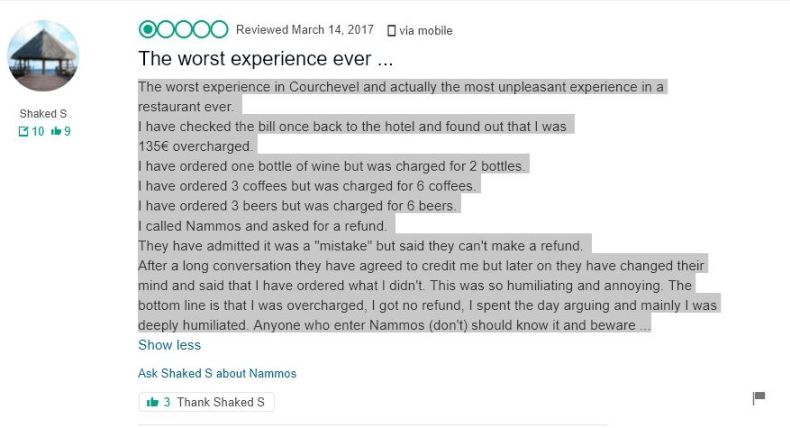The height and width of the screenshot is (428, 790).
Task: Click the report flag icon
Action: click(x=758, y=398)
